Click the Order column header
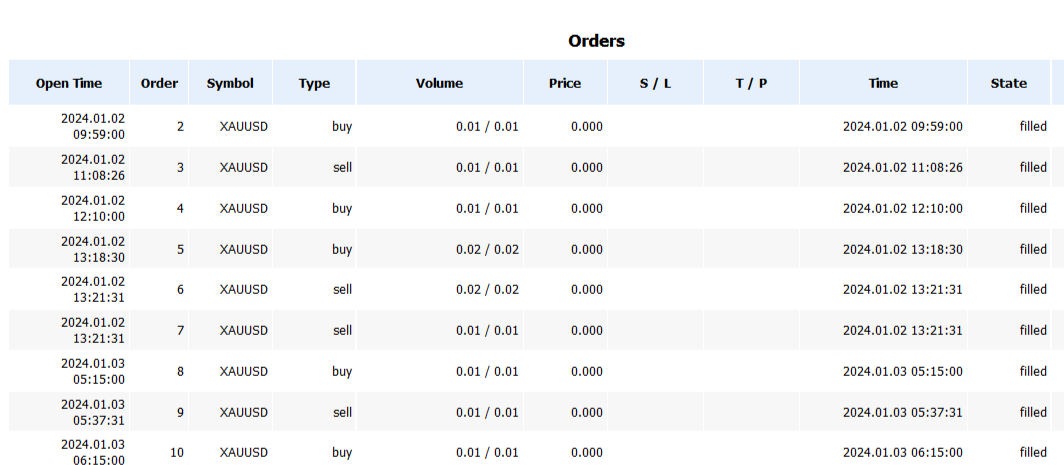 (x=159, y=83)
